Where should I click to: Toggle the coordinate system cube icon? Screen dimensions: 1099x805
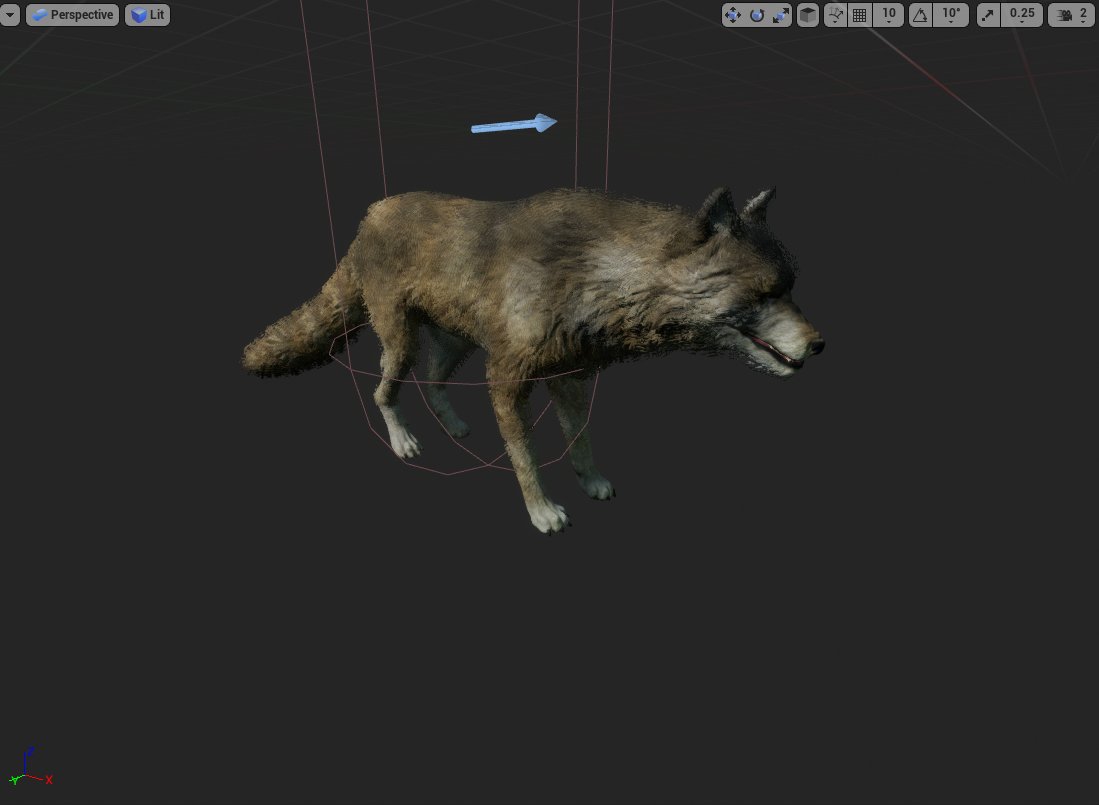(x=807, y=15)
